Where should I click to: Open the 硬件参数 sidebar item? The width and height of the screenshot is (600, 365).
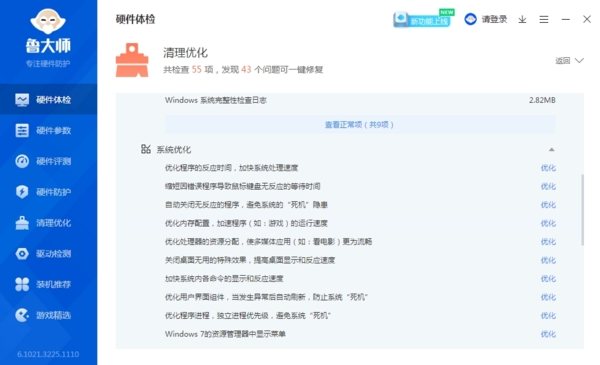pos(49,130)
